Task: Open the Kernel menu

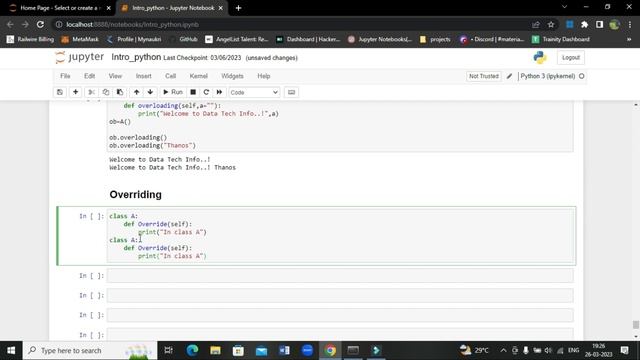Action: point(199,76)
